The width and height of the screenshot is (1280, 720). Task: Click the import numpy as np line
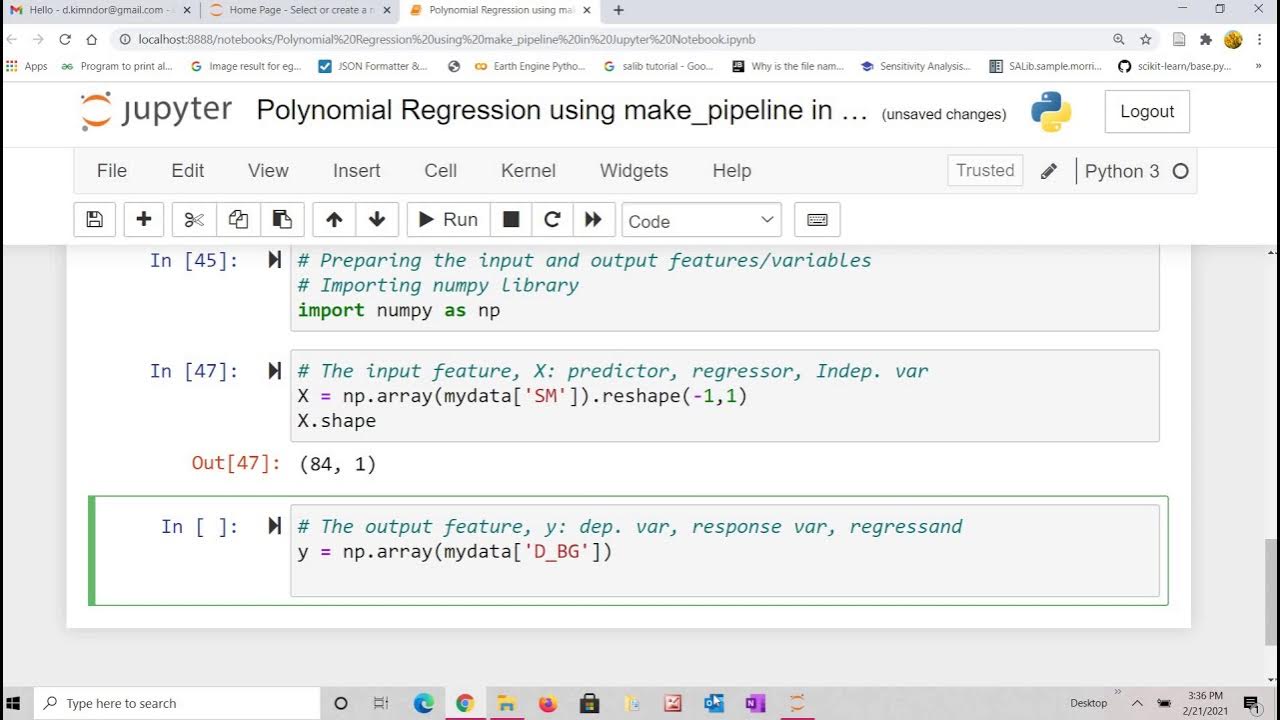click(399, 310)
